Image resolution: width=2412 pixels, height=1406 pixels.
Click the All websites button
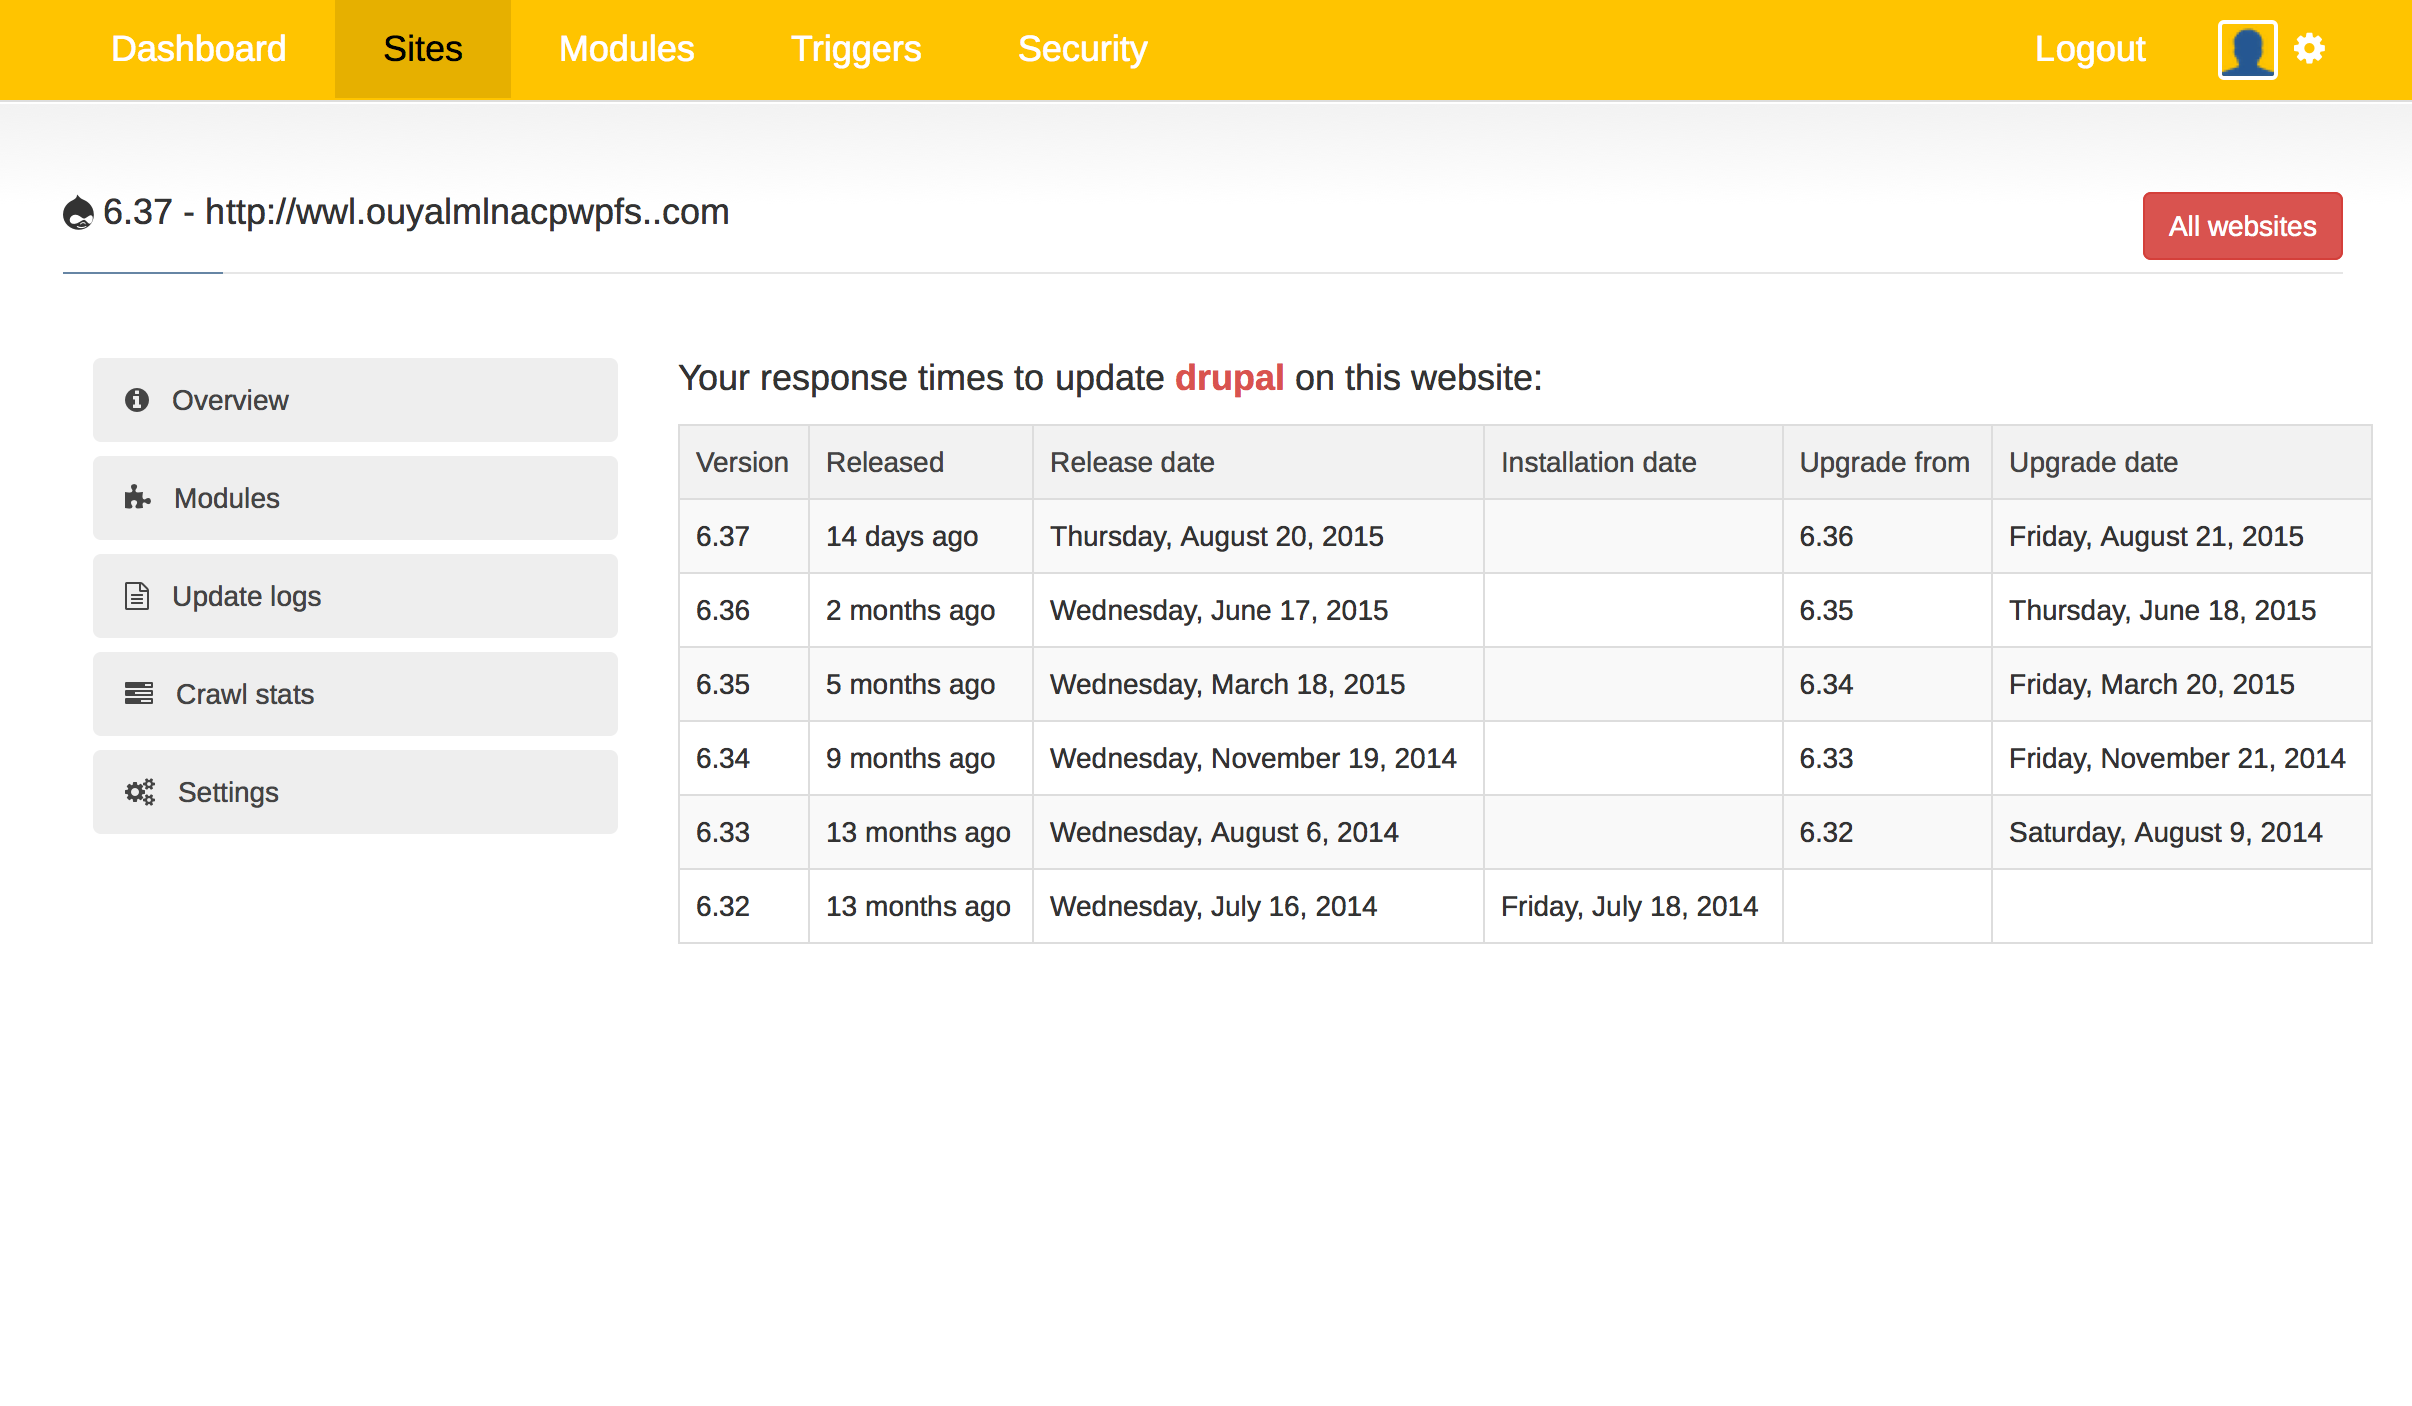pos(2241,226)
